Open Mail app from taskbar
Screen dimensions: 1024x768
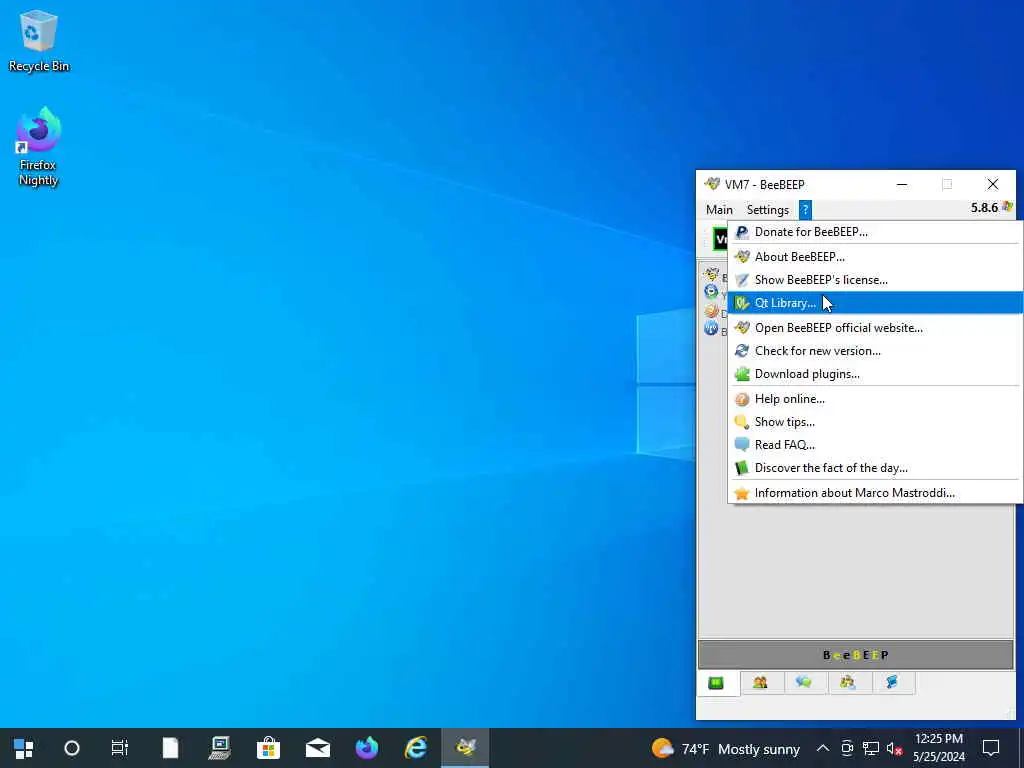tap(317, 748)
